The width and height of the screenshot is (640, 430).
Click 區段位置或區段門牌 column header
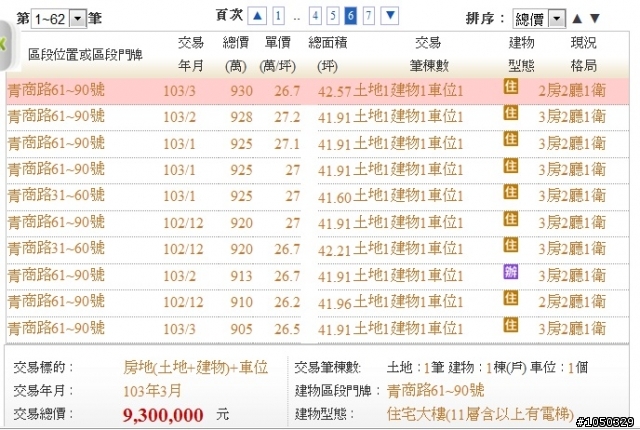pyautogui.click(x=85, y=54)
